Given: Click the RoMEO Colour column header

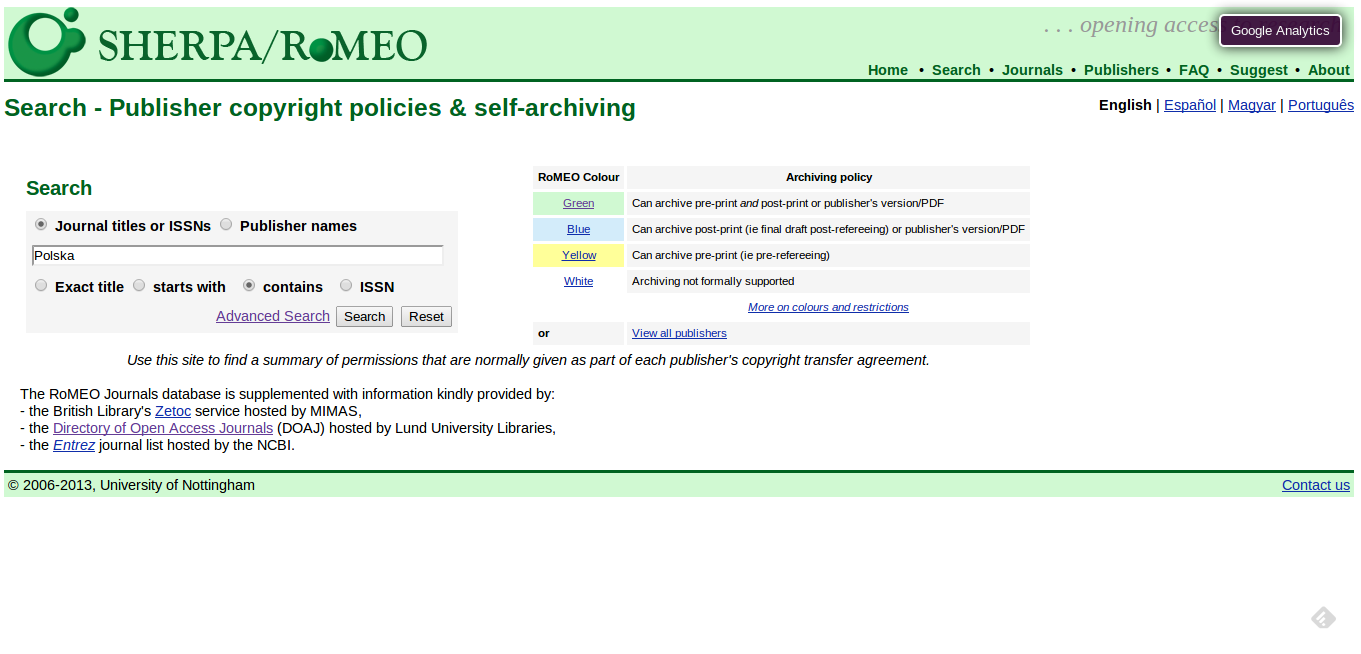Looking at the screenshot, I should 578,177.
